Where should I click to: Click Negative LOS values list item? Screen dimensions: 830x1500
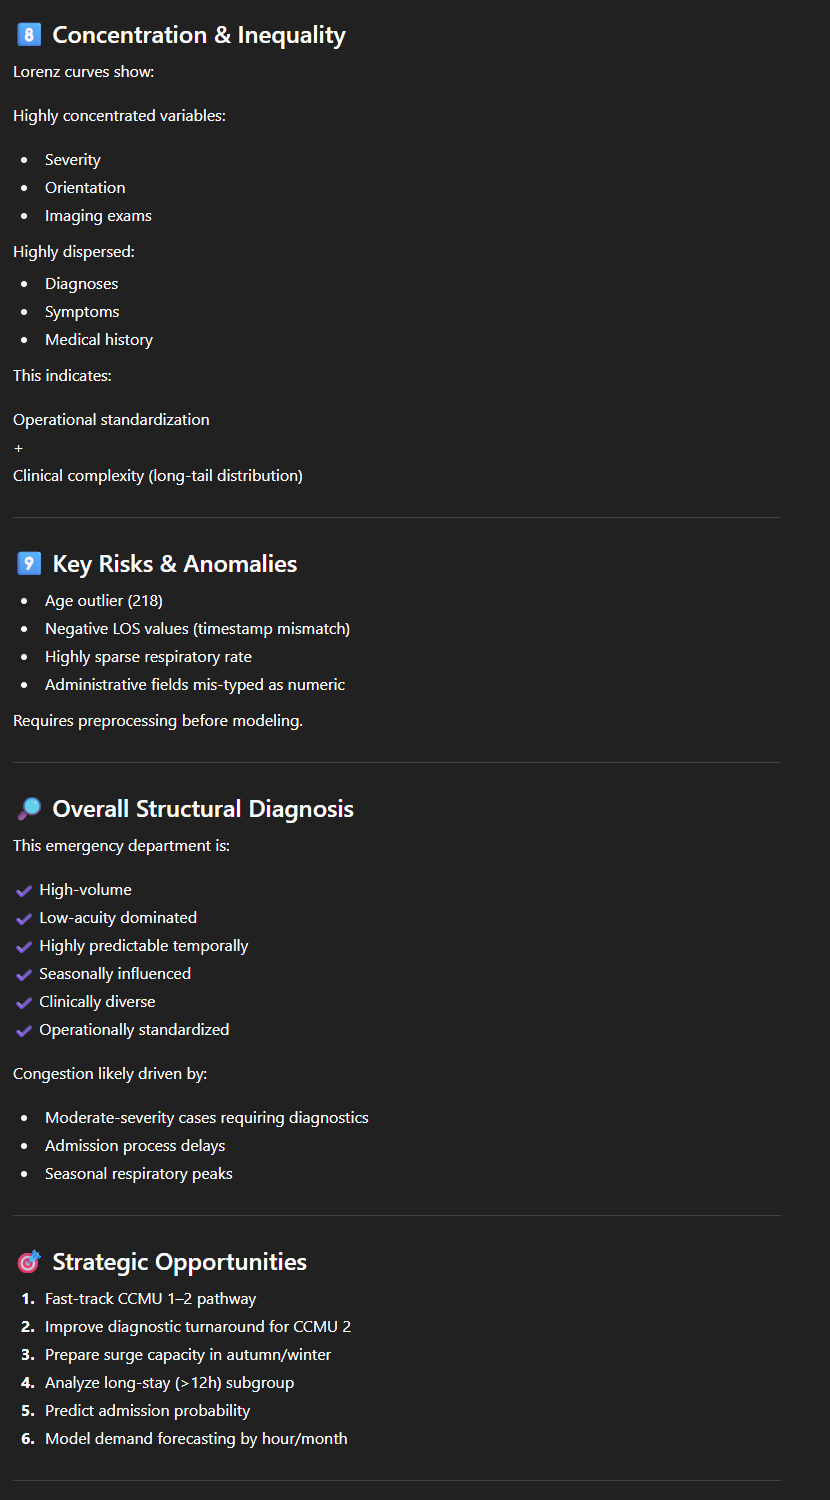pyautogui.click(x=197, y=629)
